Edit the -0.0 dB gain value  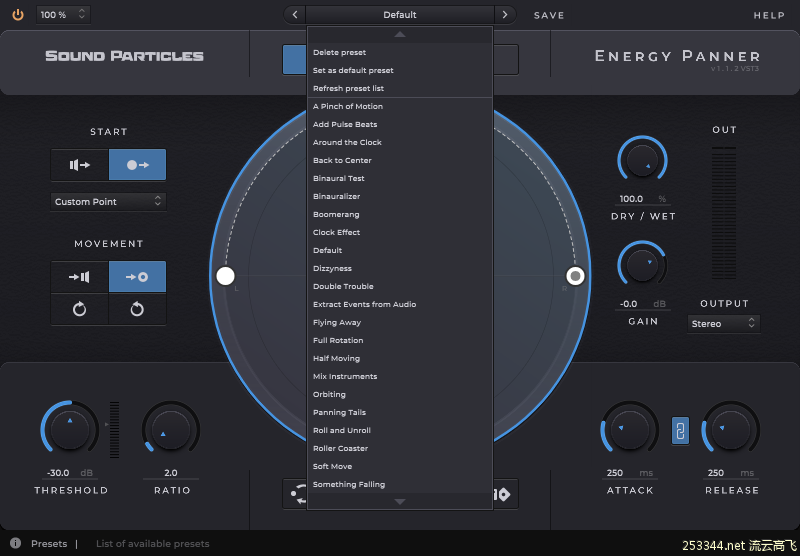642,304
